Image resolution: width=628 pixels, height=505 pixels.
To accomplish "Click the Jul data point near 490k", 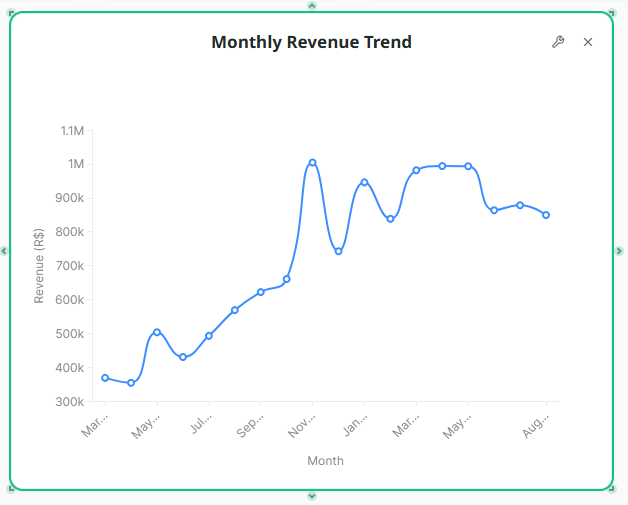I will coord(209,336).
